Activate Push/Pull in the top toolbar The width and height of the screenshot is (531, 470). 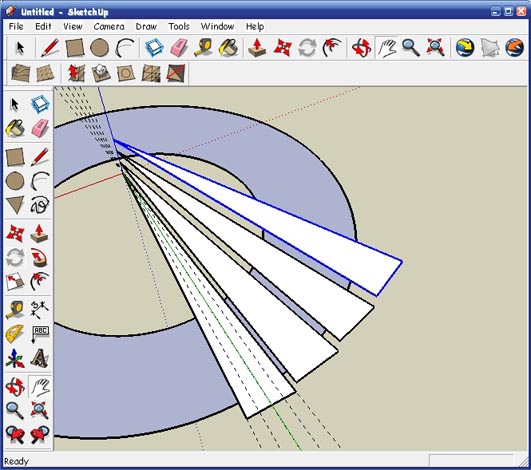click(x=257, y=48)
